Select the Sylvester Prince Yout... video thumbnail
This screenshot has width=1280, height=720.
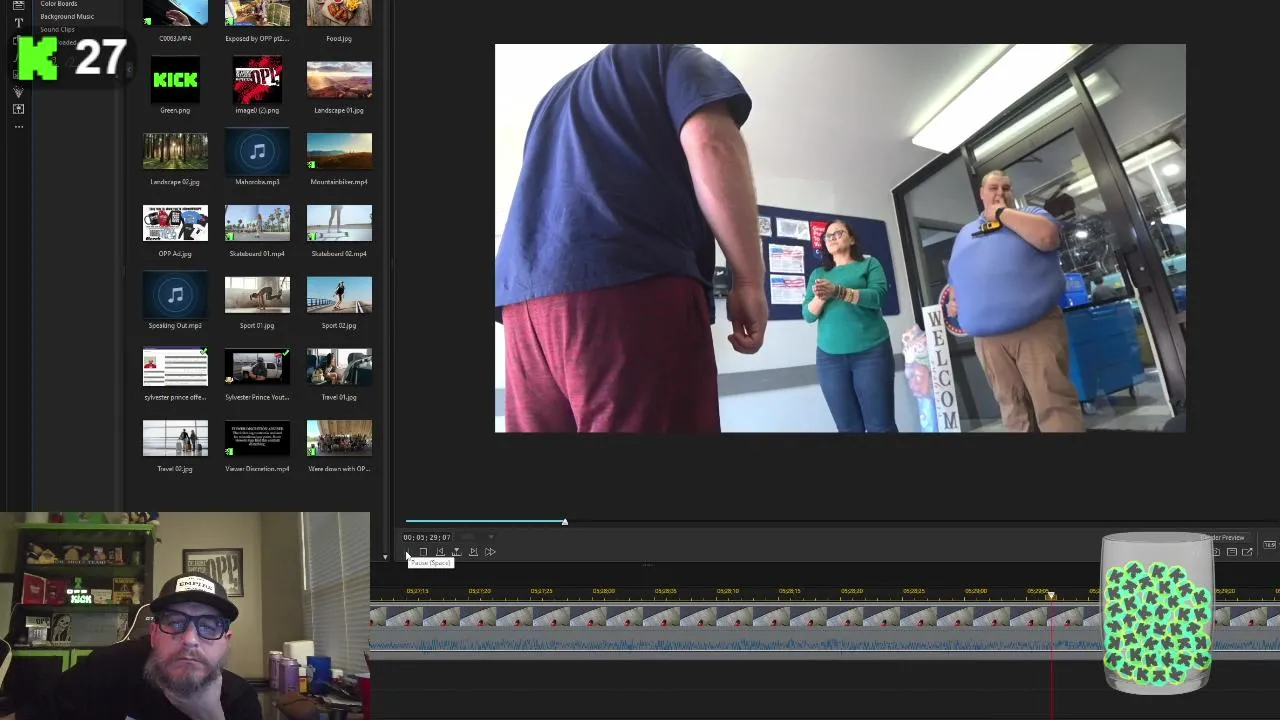click(x=257, y=367)
